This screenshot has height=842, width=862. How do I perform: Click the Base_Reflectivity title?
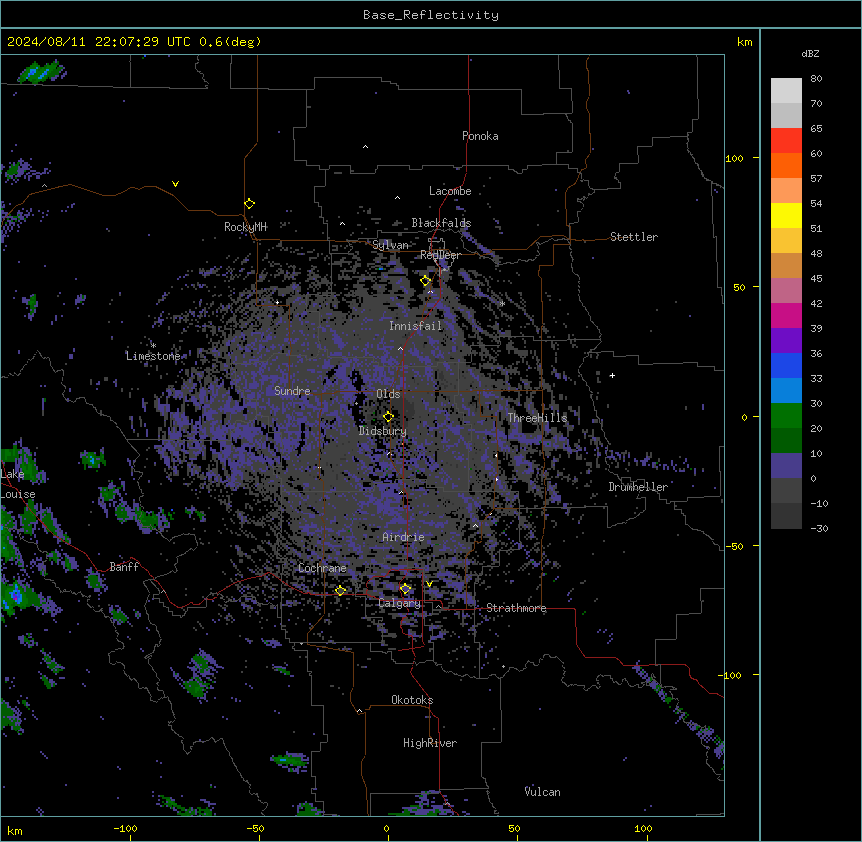[x=431, y=15]
